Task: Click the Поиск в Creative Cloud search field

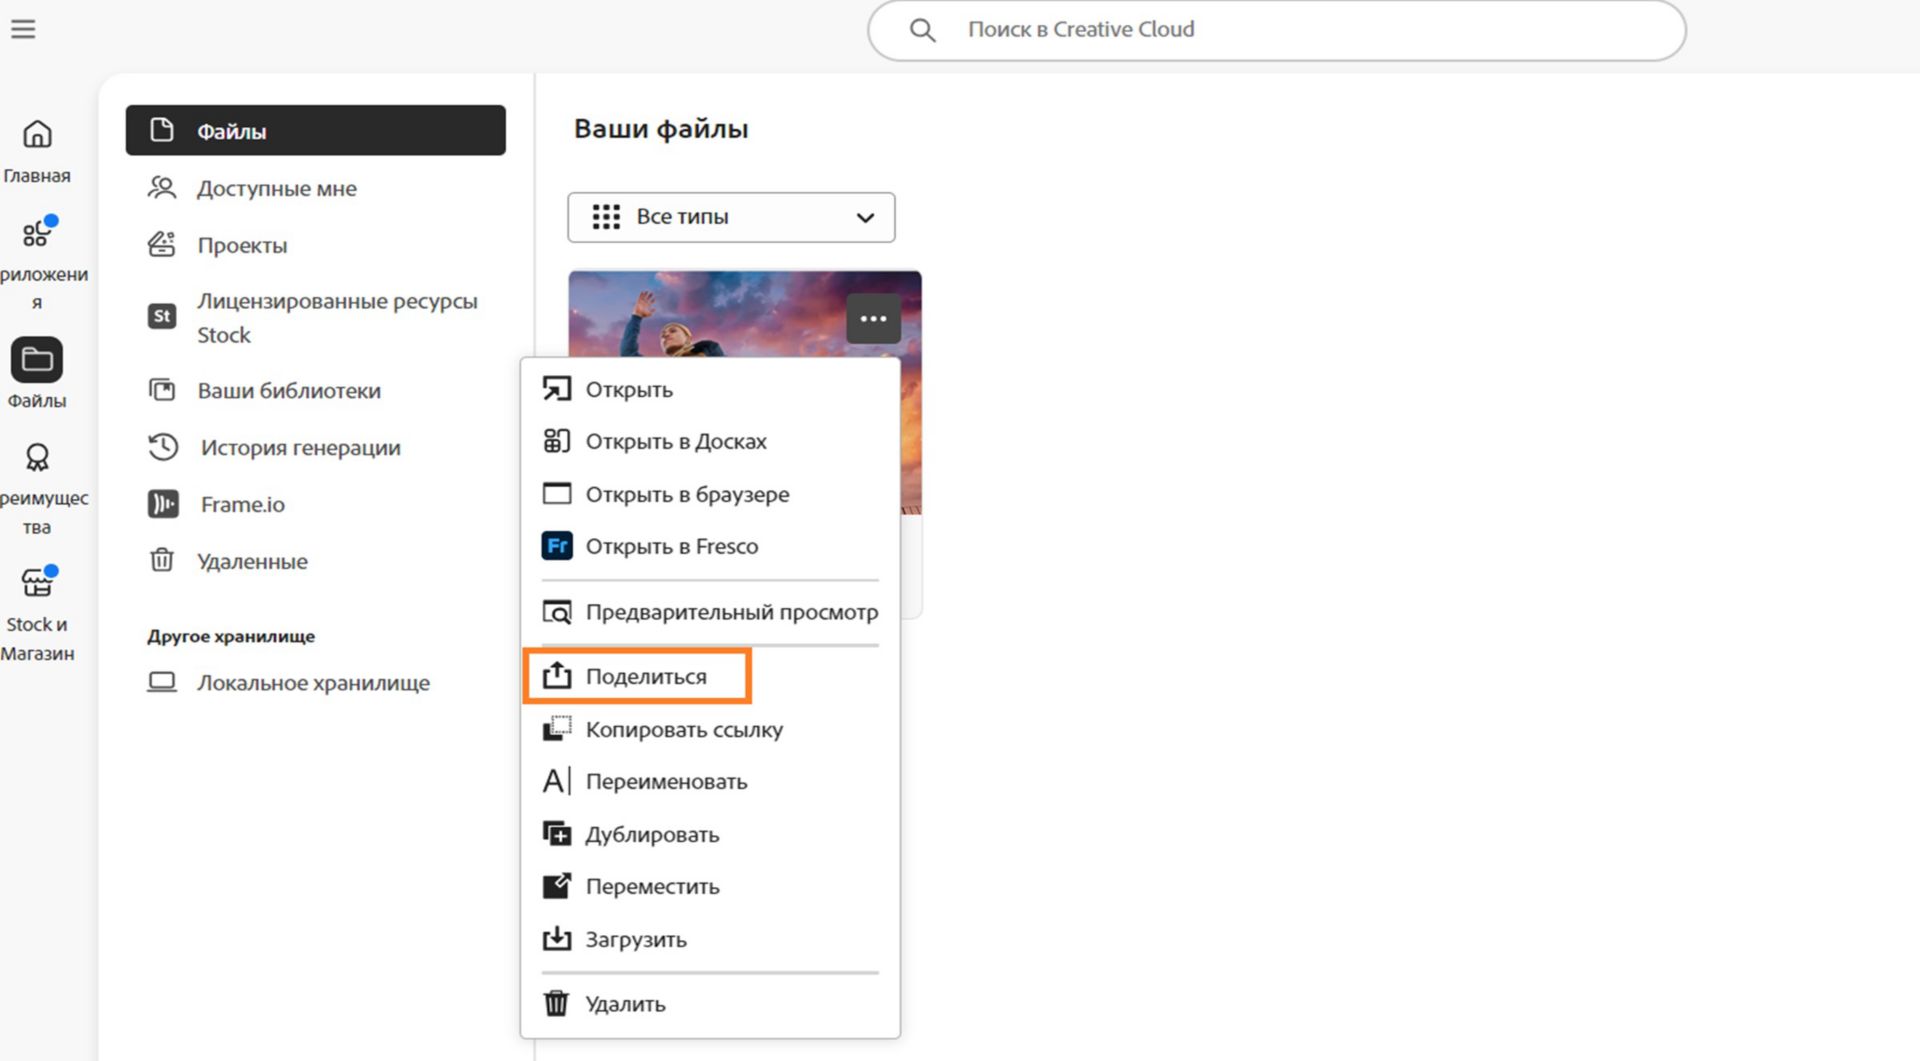Action: 1277,30
